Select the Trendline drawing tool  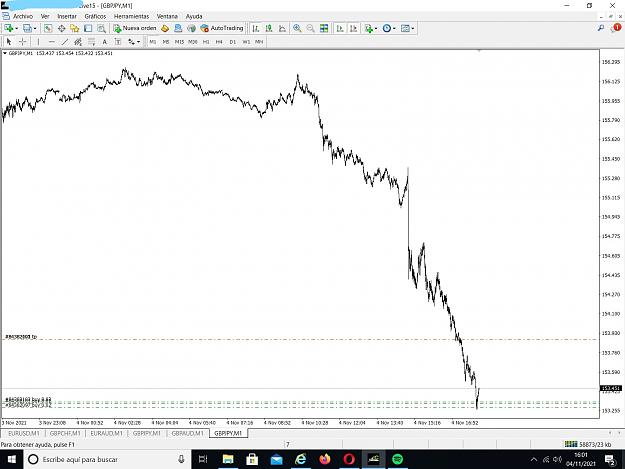(x=65, y=41)
